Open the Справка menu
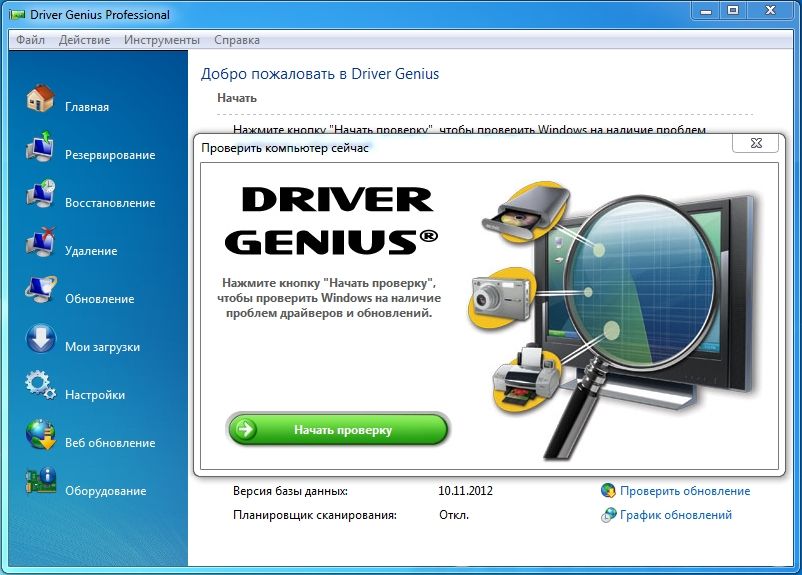The width and height of the screenshot is (802, 575). (x=237, y=40)
